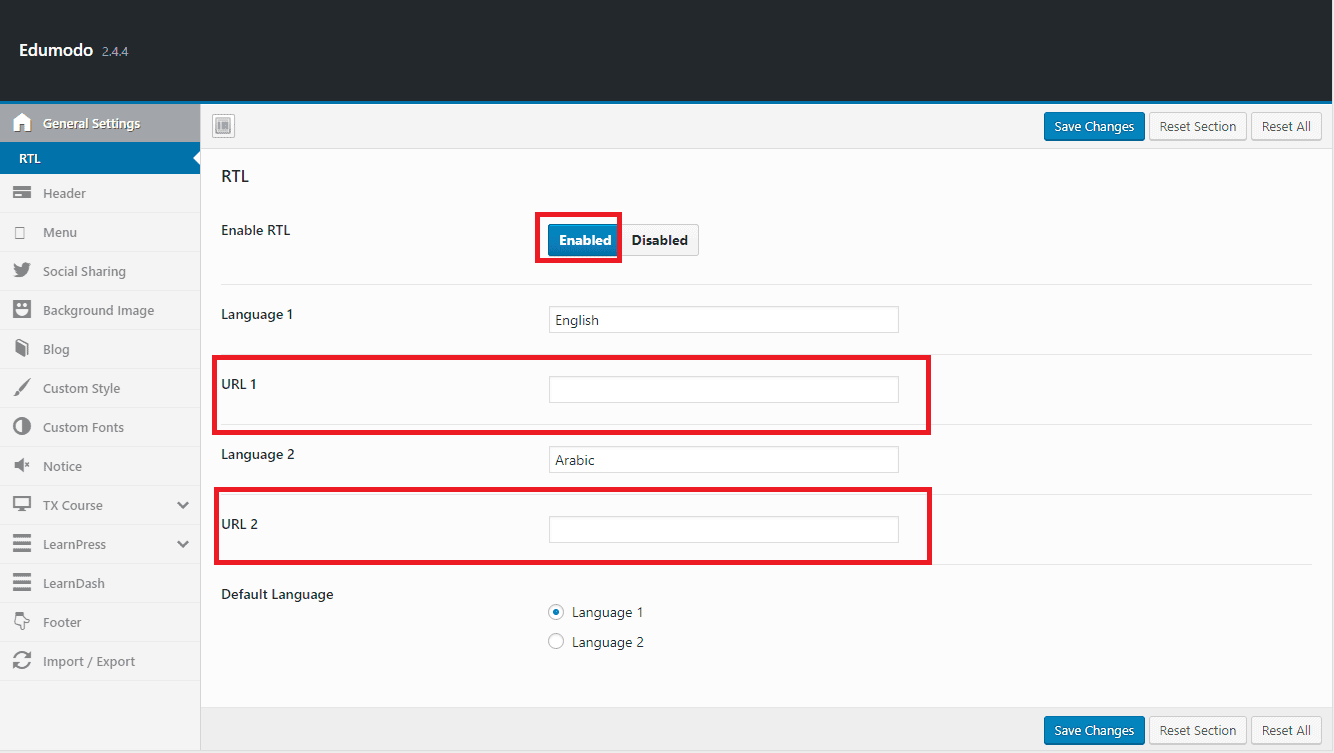Click the top Save Changes button

click(x=1094, y=126)
